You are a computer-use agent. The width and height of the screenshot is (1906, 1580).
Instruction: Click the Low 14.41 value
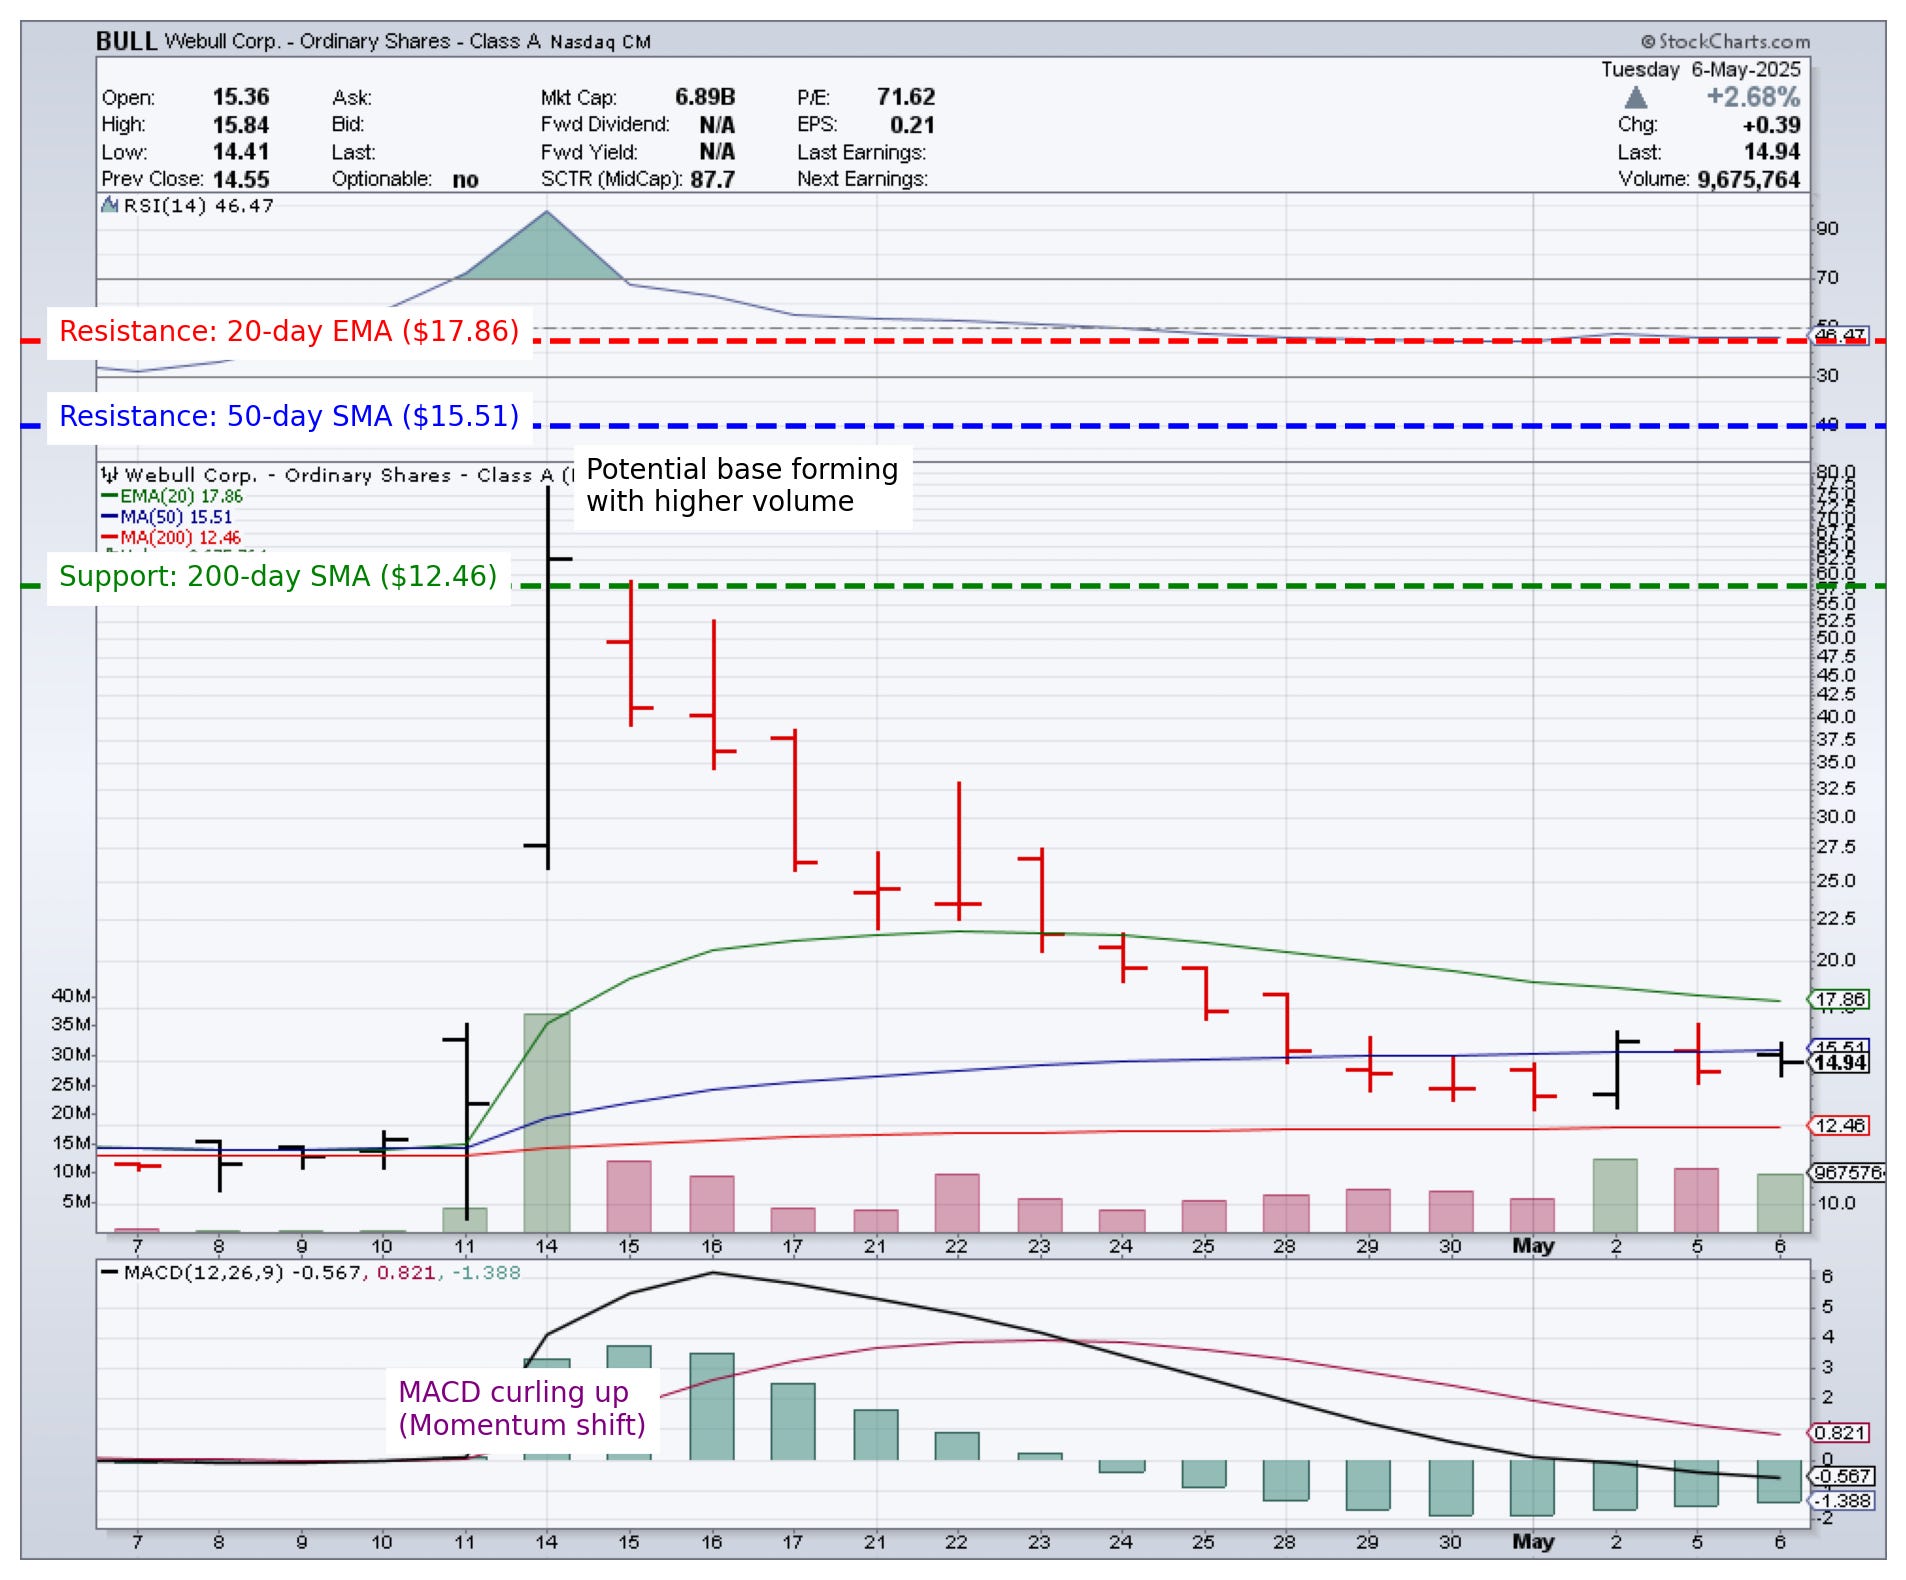pos(241,152)
